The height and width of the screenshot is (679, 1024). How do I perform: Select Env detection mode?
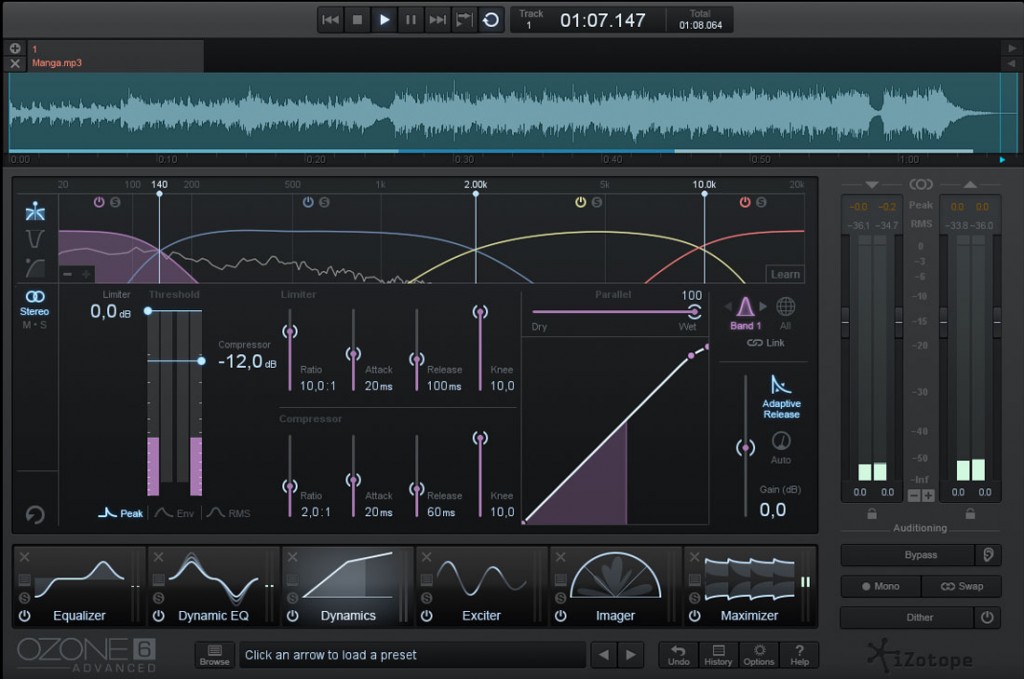click(x=174, y=513)
